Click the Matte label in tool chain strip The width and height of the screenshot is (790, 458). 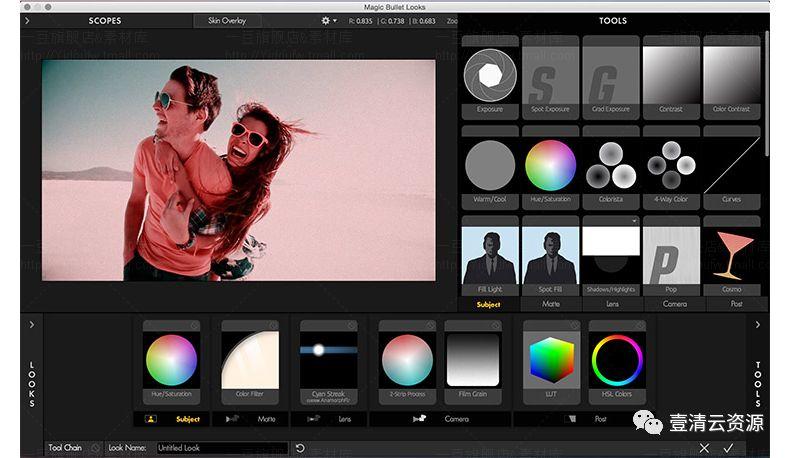tap(267, 419)
